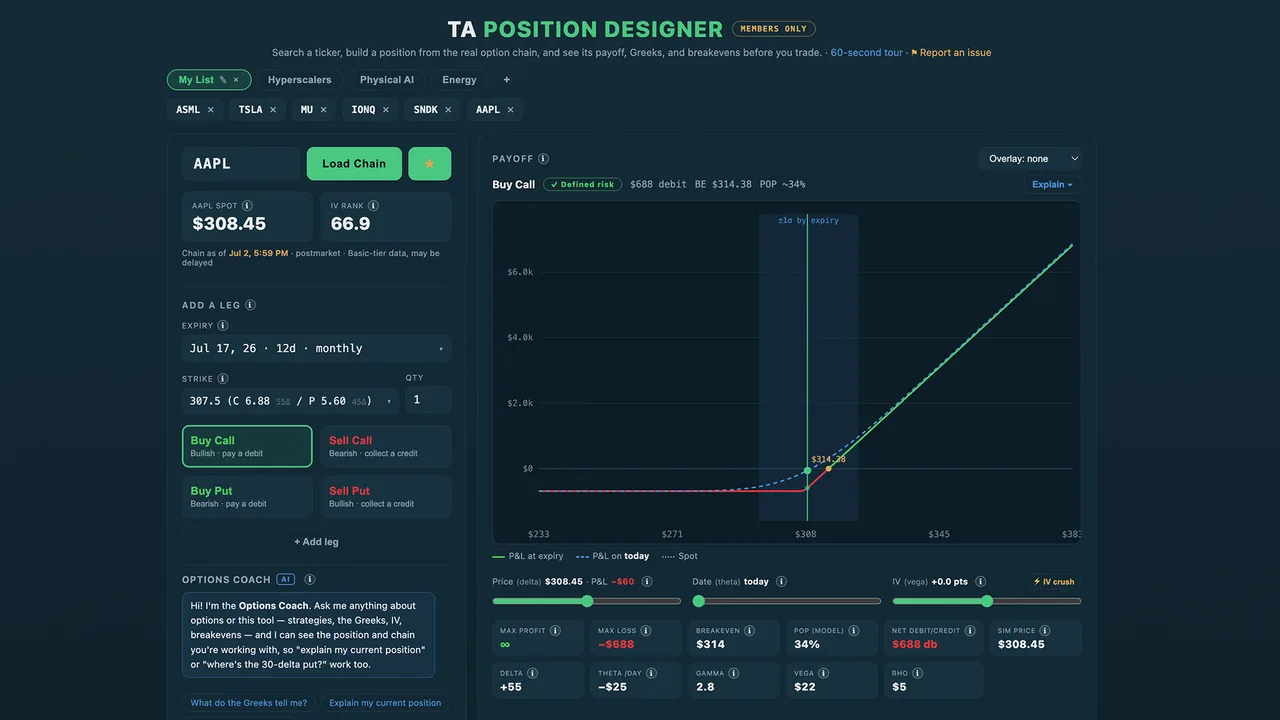Close the My List tab with its x
This screenshot has width=1280, height=720.
(x=236, y=80)
